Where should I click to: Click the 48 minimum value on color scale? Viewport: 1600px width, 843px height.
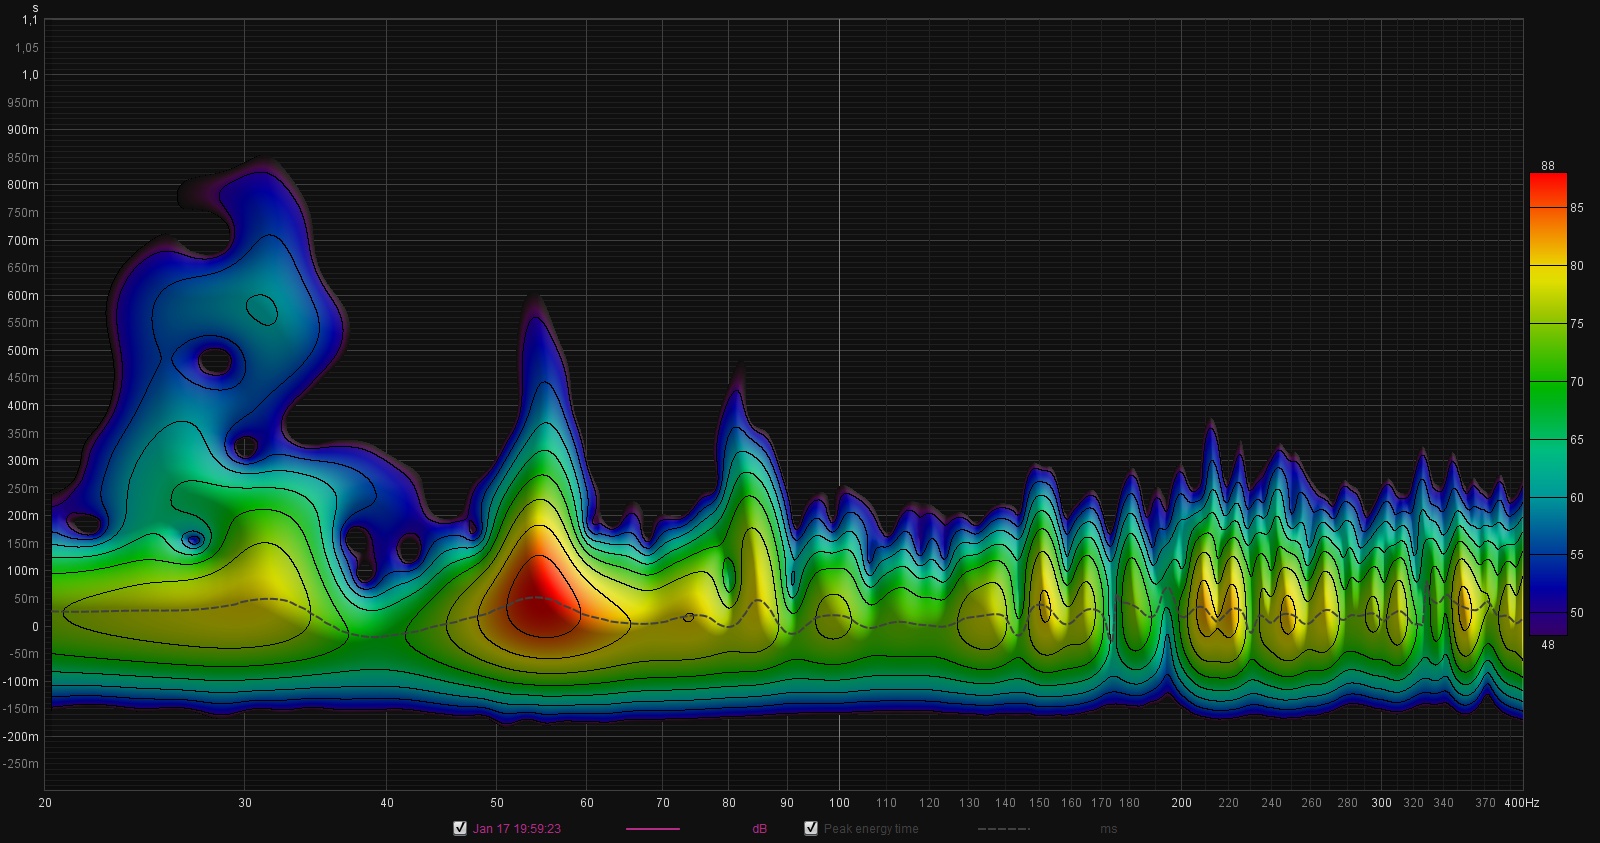tap(1547, 645)
